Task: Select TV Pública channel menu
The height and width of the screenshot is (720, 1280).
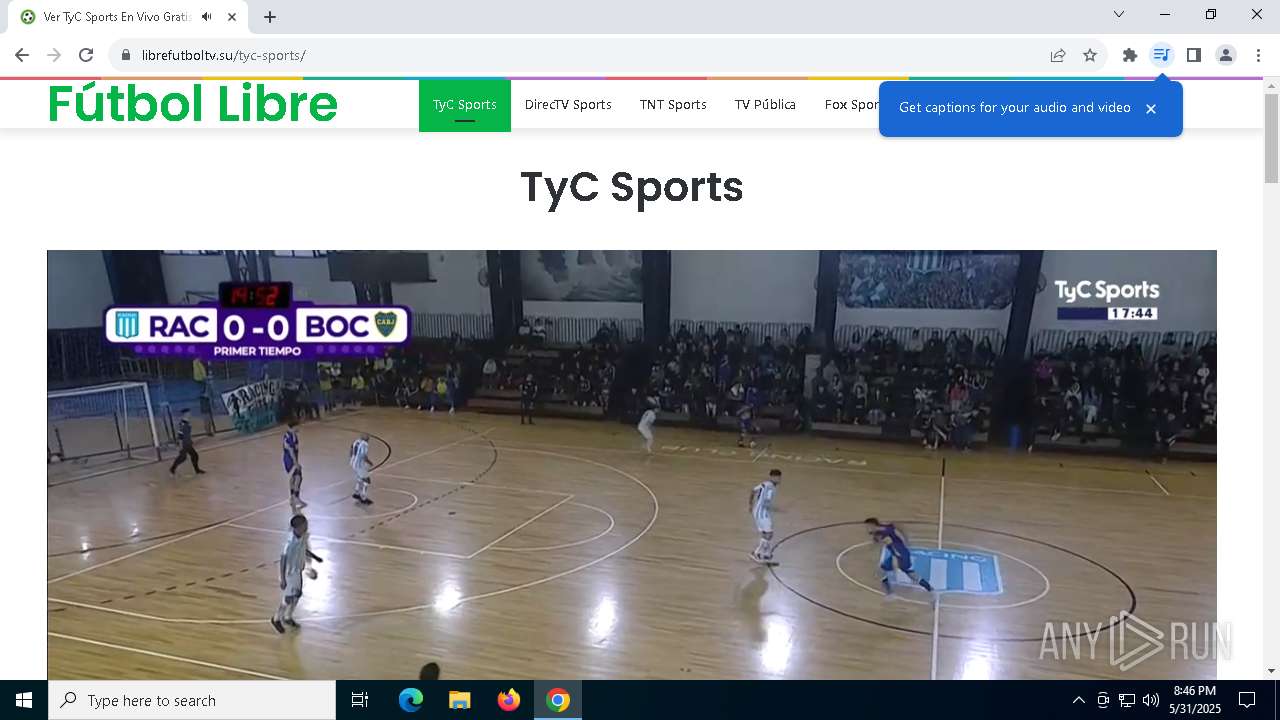Action: (x=765, y=105)
